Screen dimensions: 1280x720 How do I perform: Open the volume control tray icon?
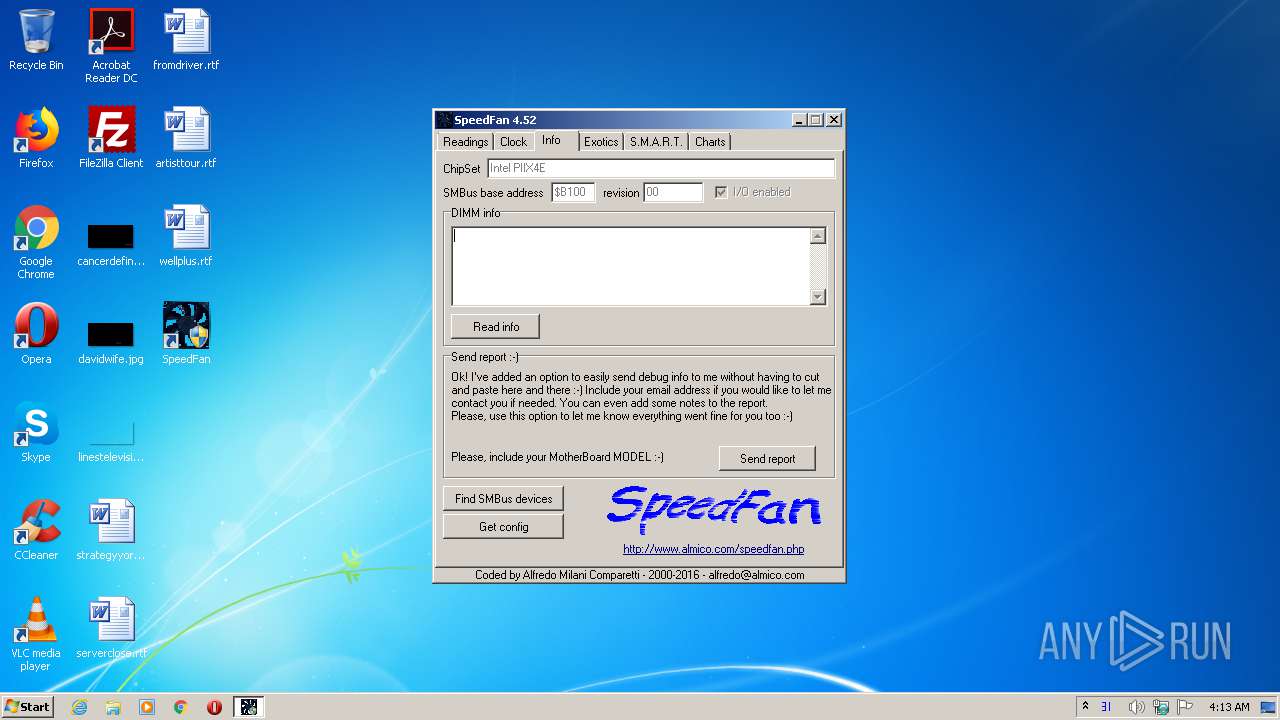[x=1136, y=707]
